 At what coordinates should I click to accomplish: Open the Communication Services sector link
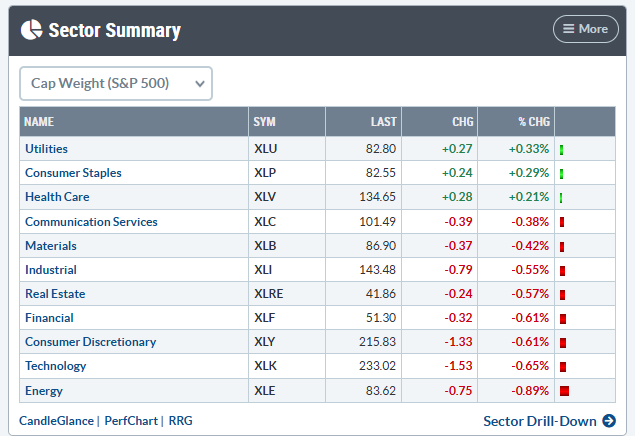pyautogui.click(x=91, y=221)
